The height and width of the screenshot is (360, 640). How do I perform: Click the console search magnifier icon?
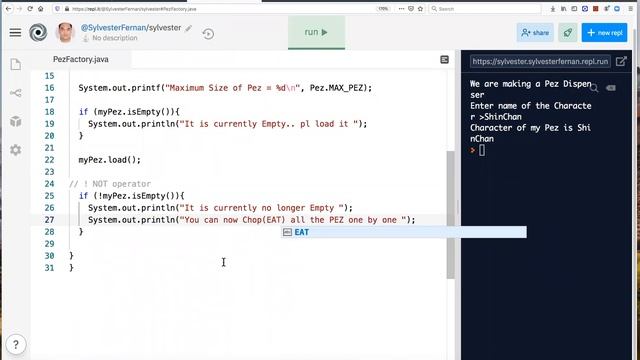(594, 88)
